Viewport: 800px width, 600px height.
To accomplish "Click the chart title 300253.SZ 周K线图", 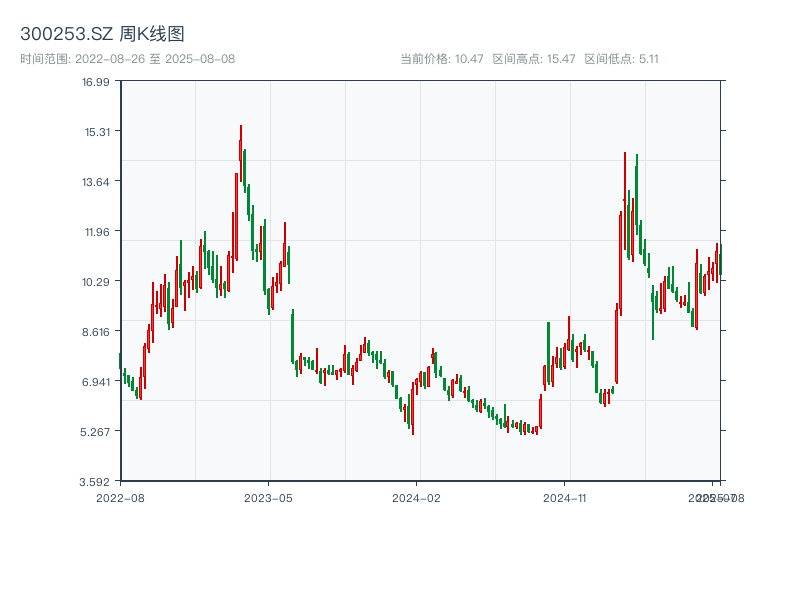I will pyautogui.click(x=102, y=34).
